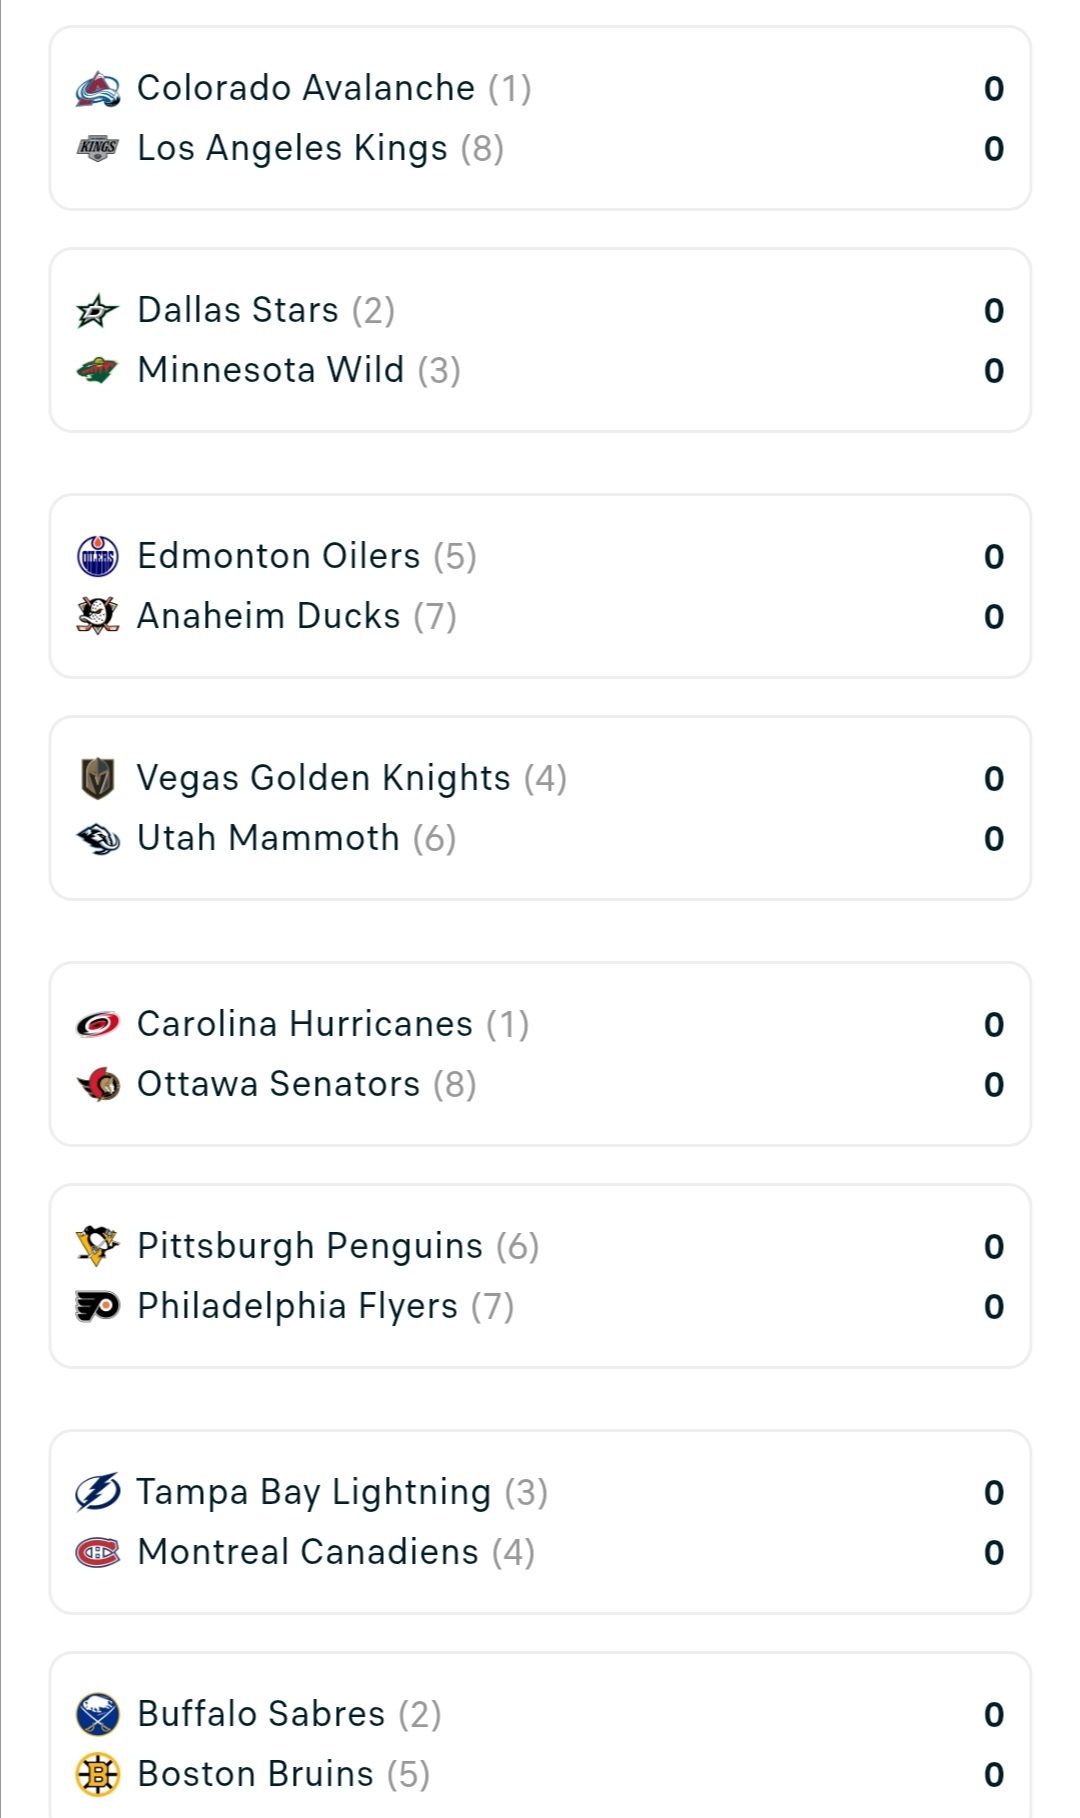Open the Philadelphia Flyers team name
Image resolution: width=1080 pixels, height=1818 pixels.
point(297,1306)
